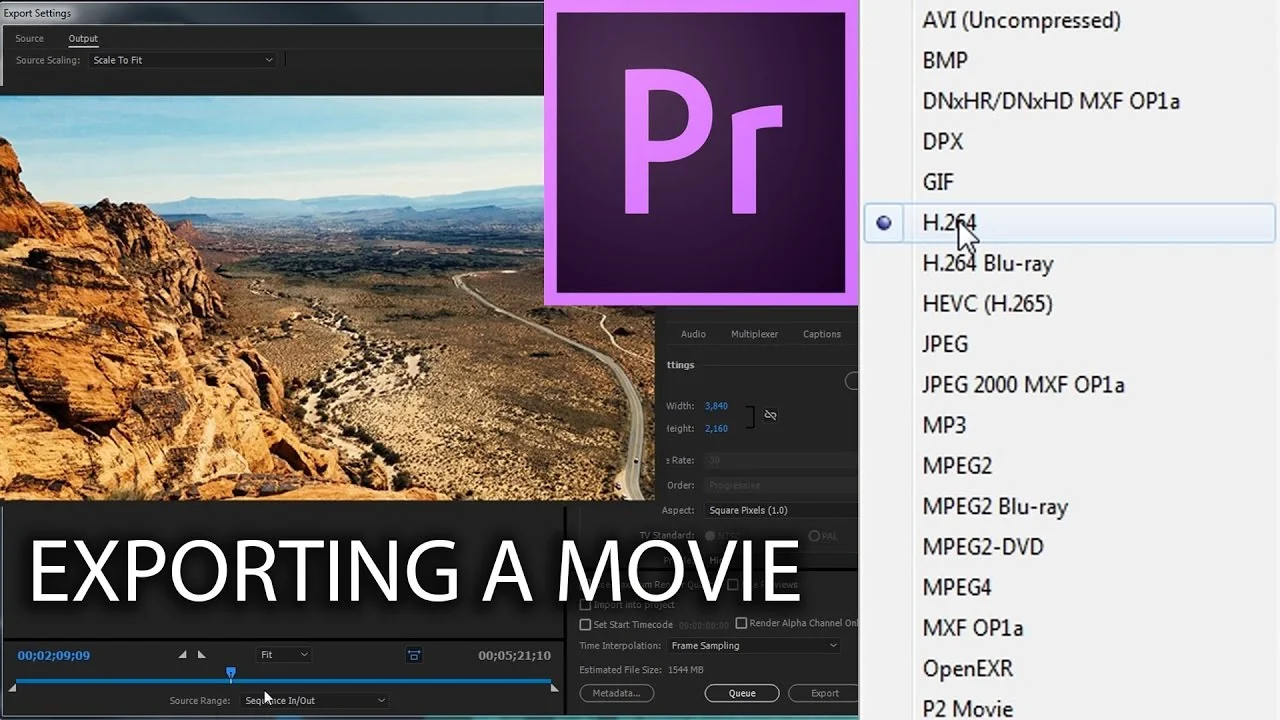Open the Source Range dropdown
This screenshot has width=1280, height=720.
pyautogui.click(x=315, y=701)
